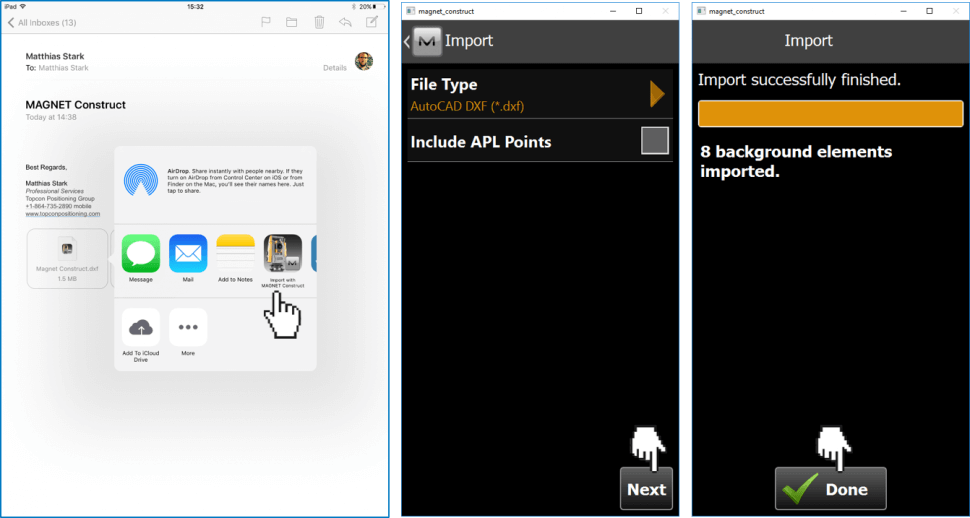Share attachment via Mail app
Image resolution: width=970 pixels, height=518 pixels.
click(x=188, y=254)
